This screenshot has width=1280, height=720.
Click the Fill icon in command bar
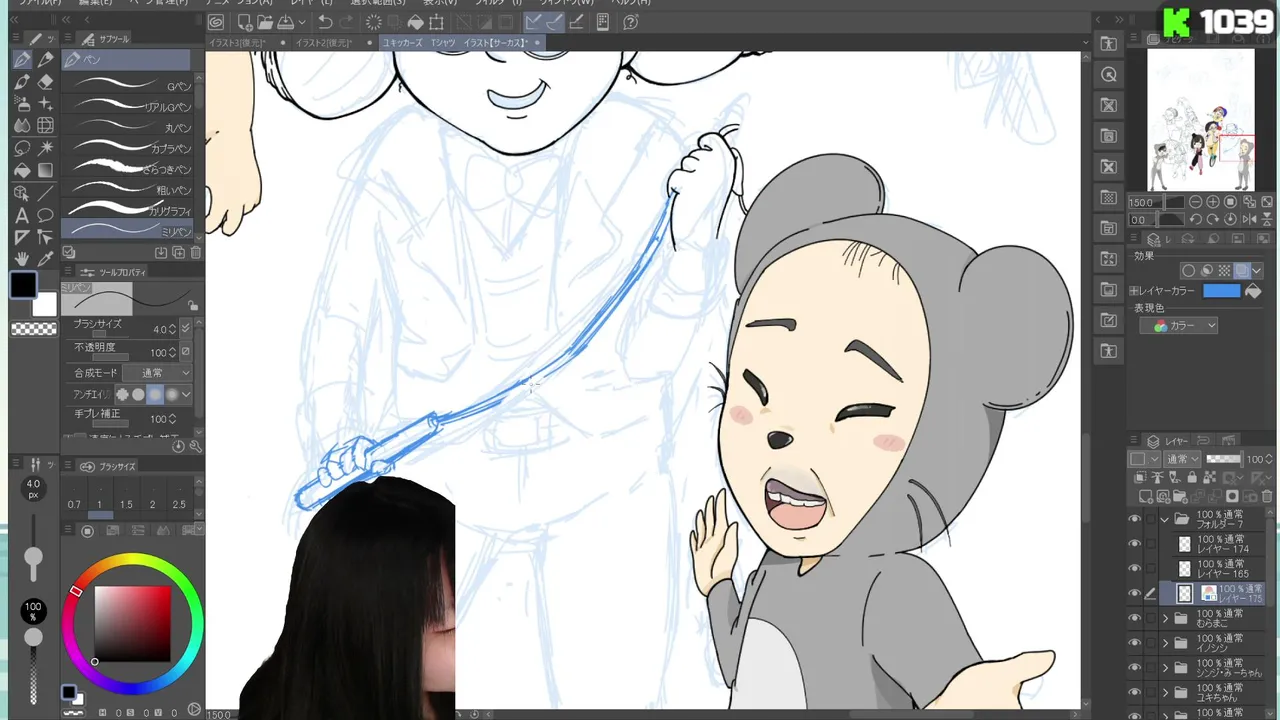(x=415, y=22)
